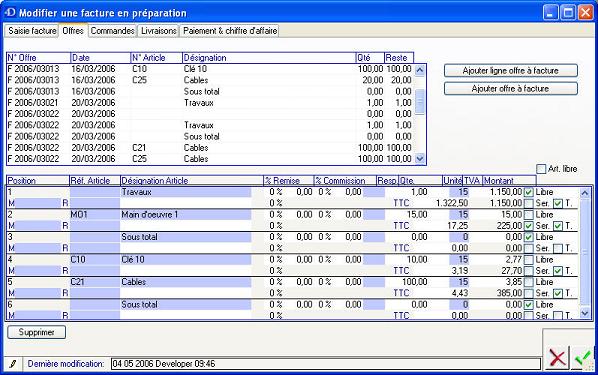Click Désignation column header in offers list
Screen dimensions: 598x375
269,58
